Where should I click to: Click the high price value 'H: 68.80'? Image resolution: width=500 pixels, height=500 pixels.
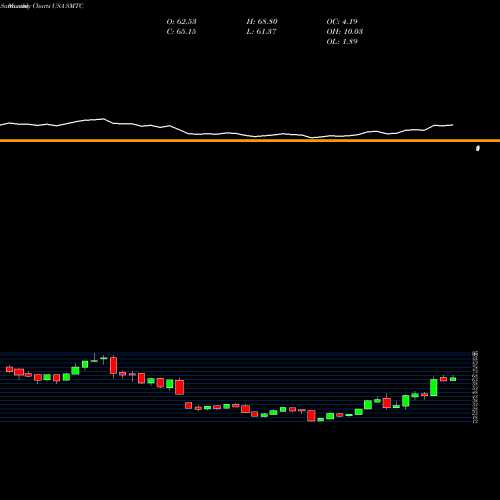262,22
